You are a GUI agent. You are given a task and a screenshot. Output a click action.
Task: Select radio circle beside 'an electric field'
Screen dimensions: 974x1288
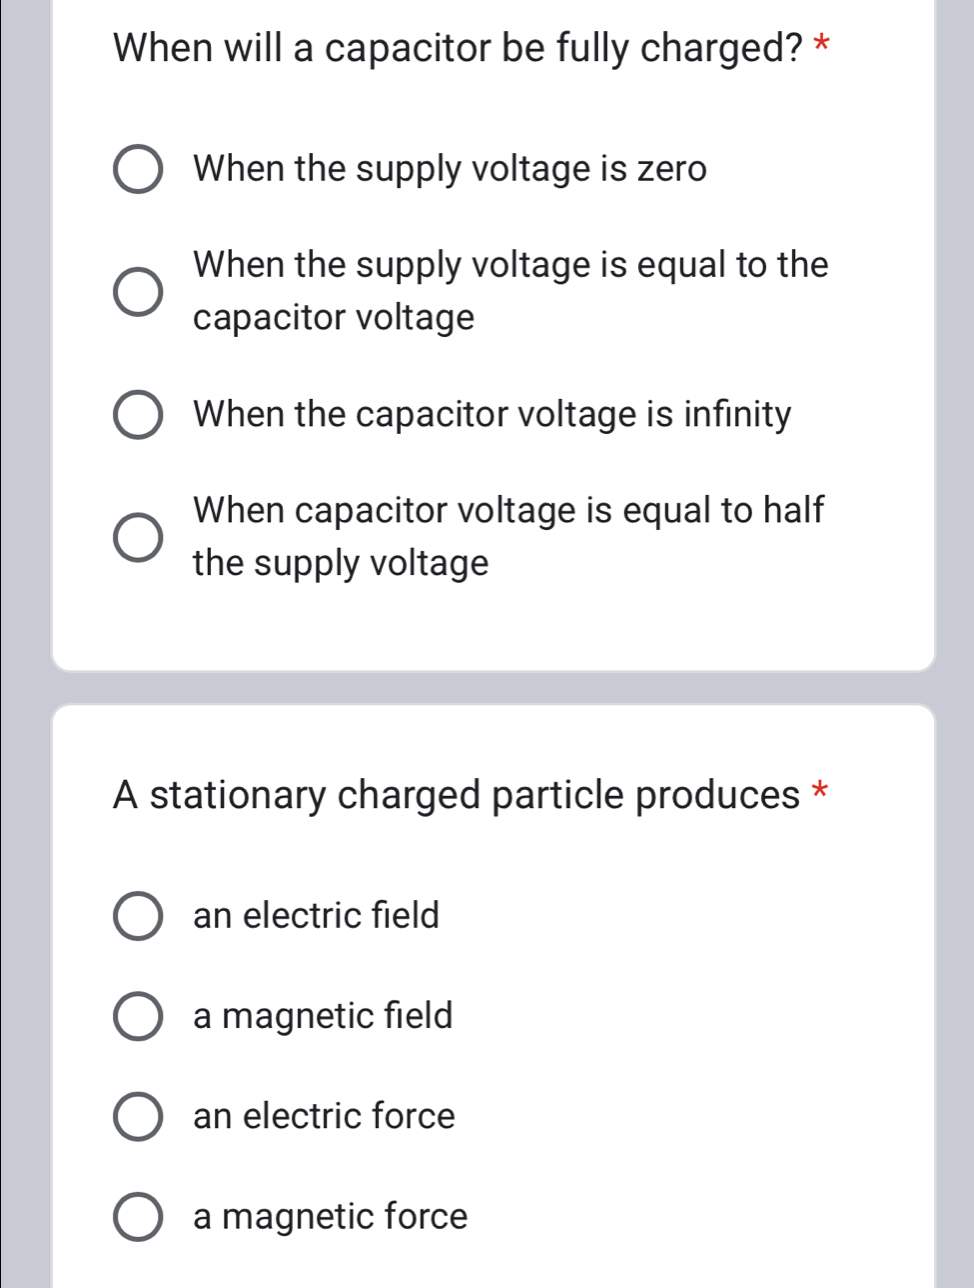(138, 917)
